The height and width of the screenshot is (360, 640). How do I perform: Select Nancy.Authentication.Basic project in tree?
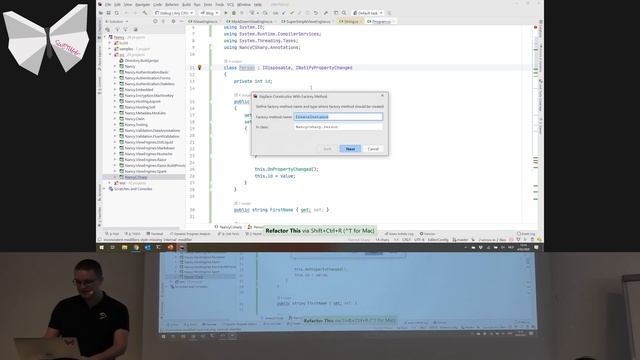(144, 72)
